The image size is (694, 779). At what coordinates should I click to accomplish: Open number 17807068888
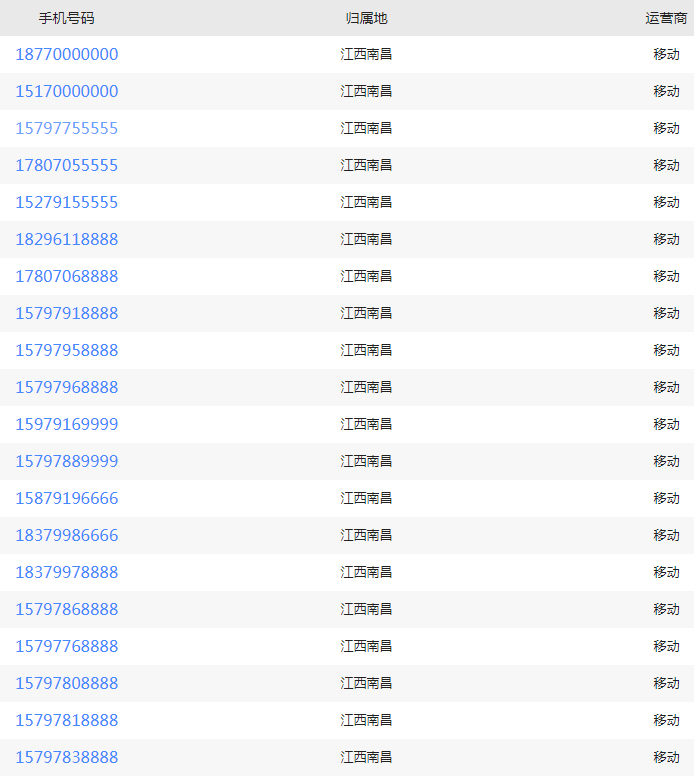[x=67, y=276]
